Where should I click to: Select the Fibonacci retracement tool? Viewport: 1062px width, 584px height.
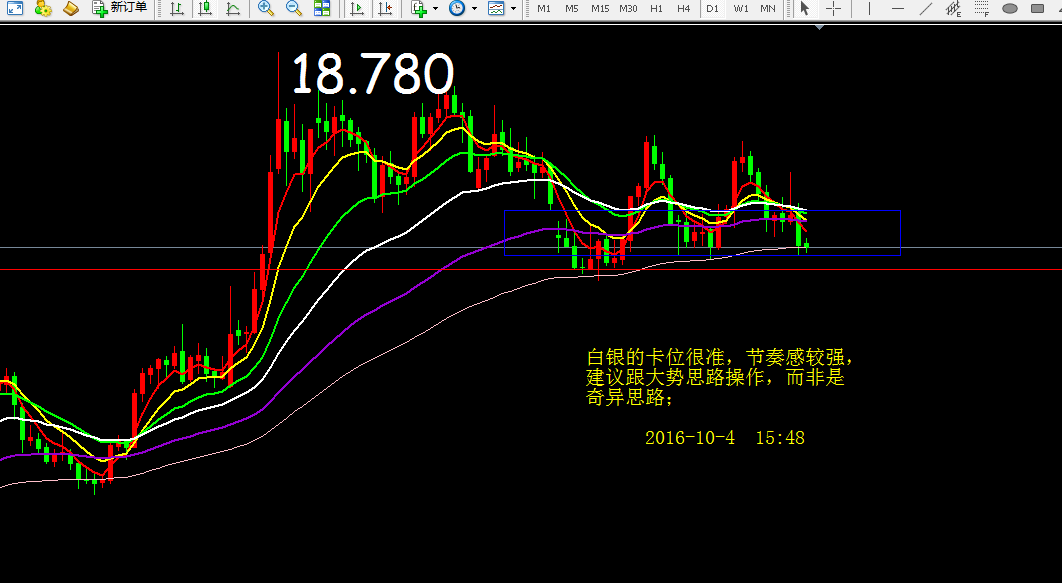tap(981, 8)
